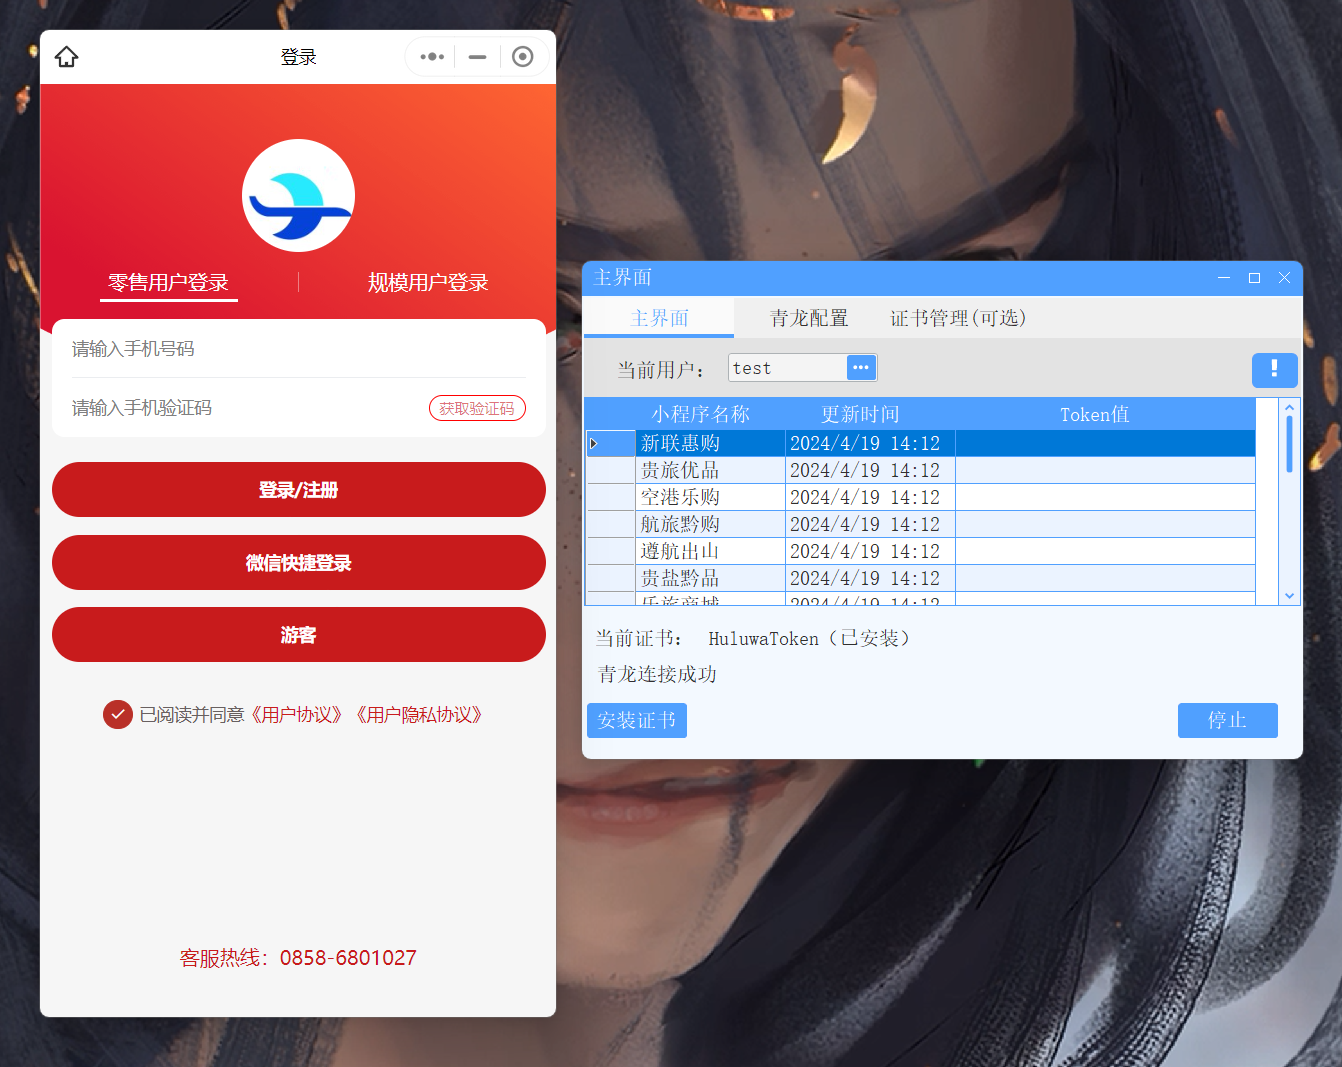This screenshot has height=1067, width=1342.
Task: Click the 小程序名称 column header
Action: click(x=701, y=414)
